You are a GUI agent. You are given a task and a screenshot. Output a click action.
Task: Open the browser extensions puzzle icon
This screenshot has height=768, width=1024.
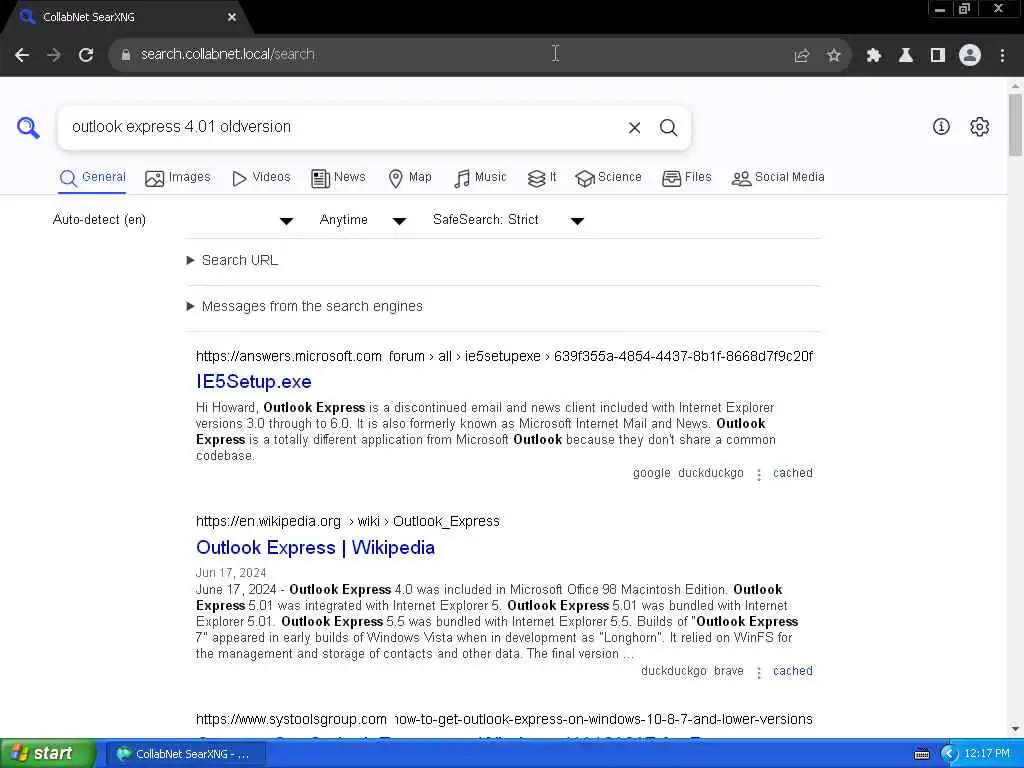[874, 56]
